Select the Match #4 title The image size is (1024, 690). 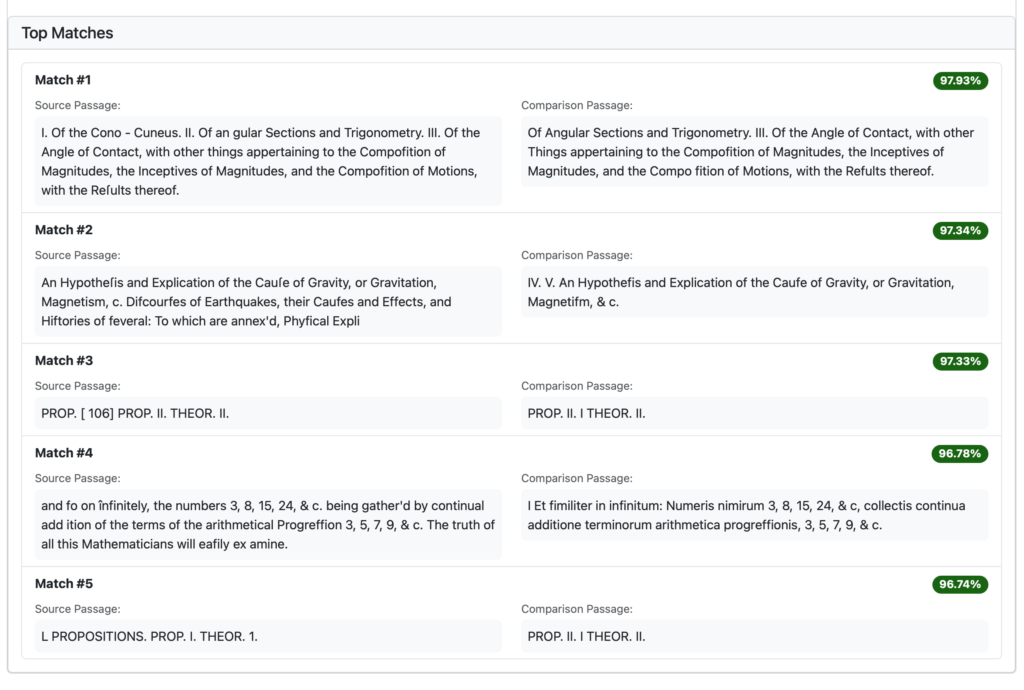pos(63,453)
